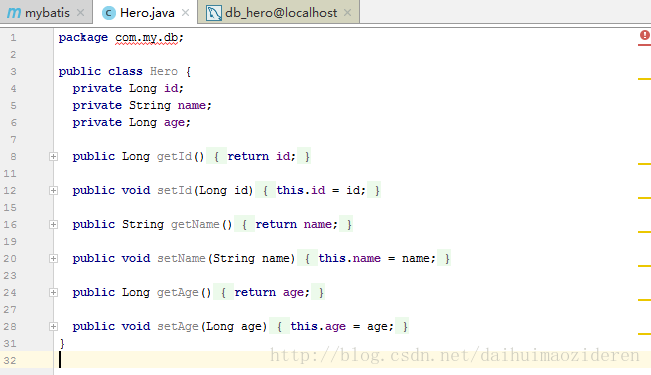
Task: Click the field name 'name' on line 5
Action: pyautogui.click(x=191, y=105)
